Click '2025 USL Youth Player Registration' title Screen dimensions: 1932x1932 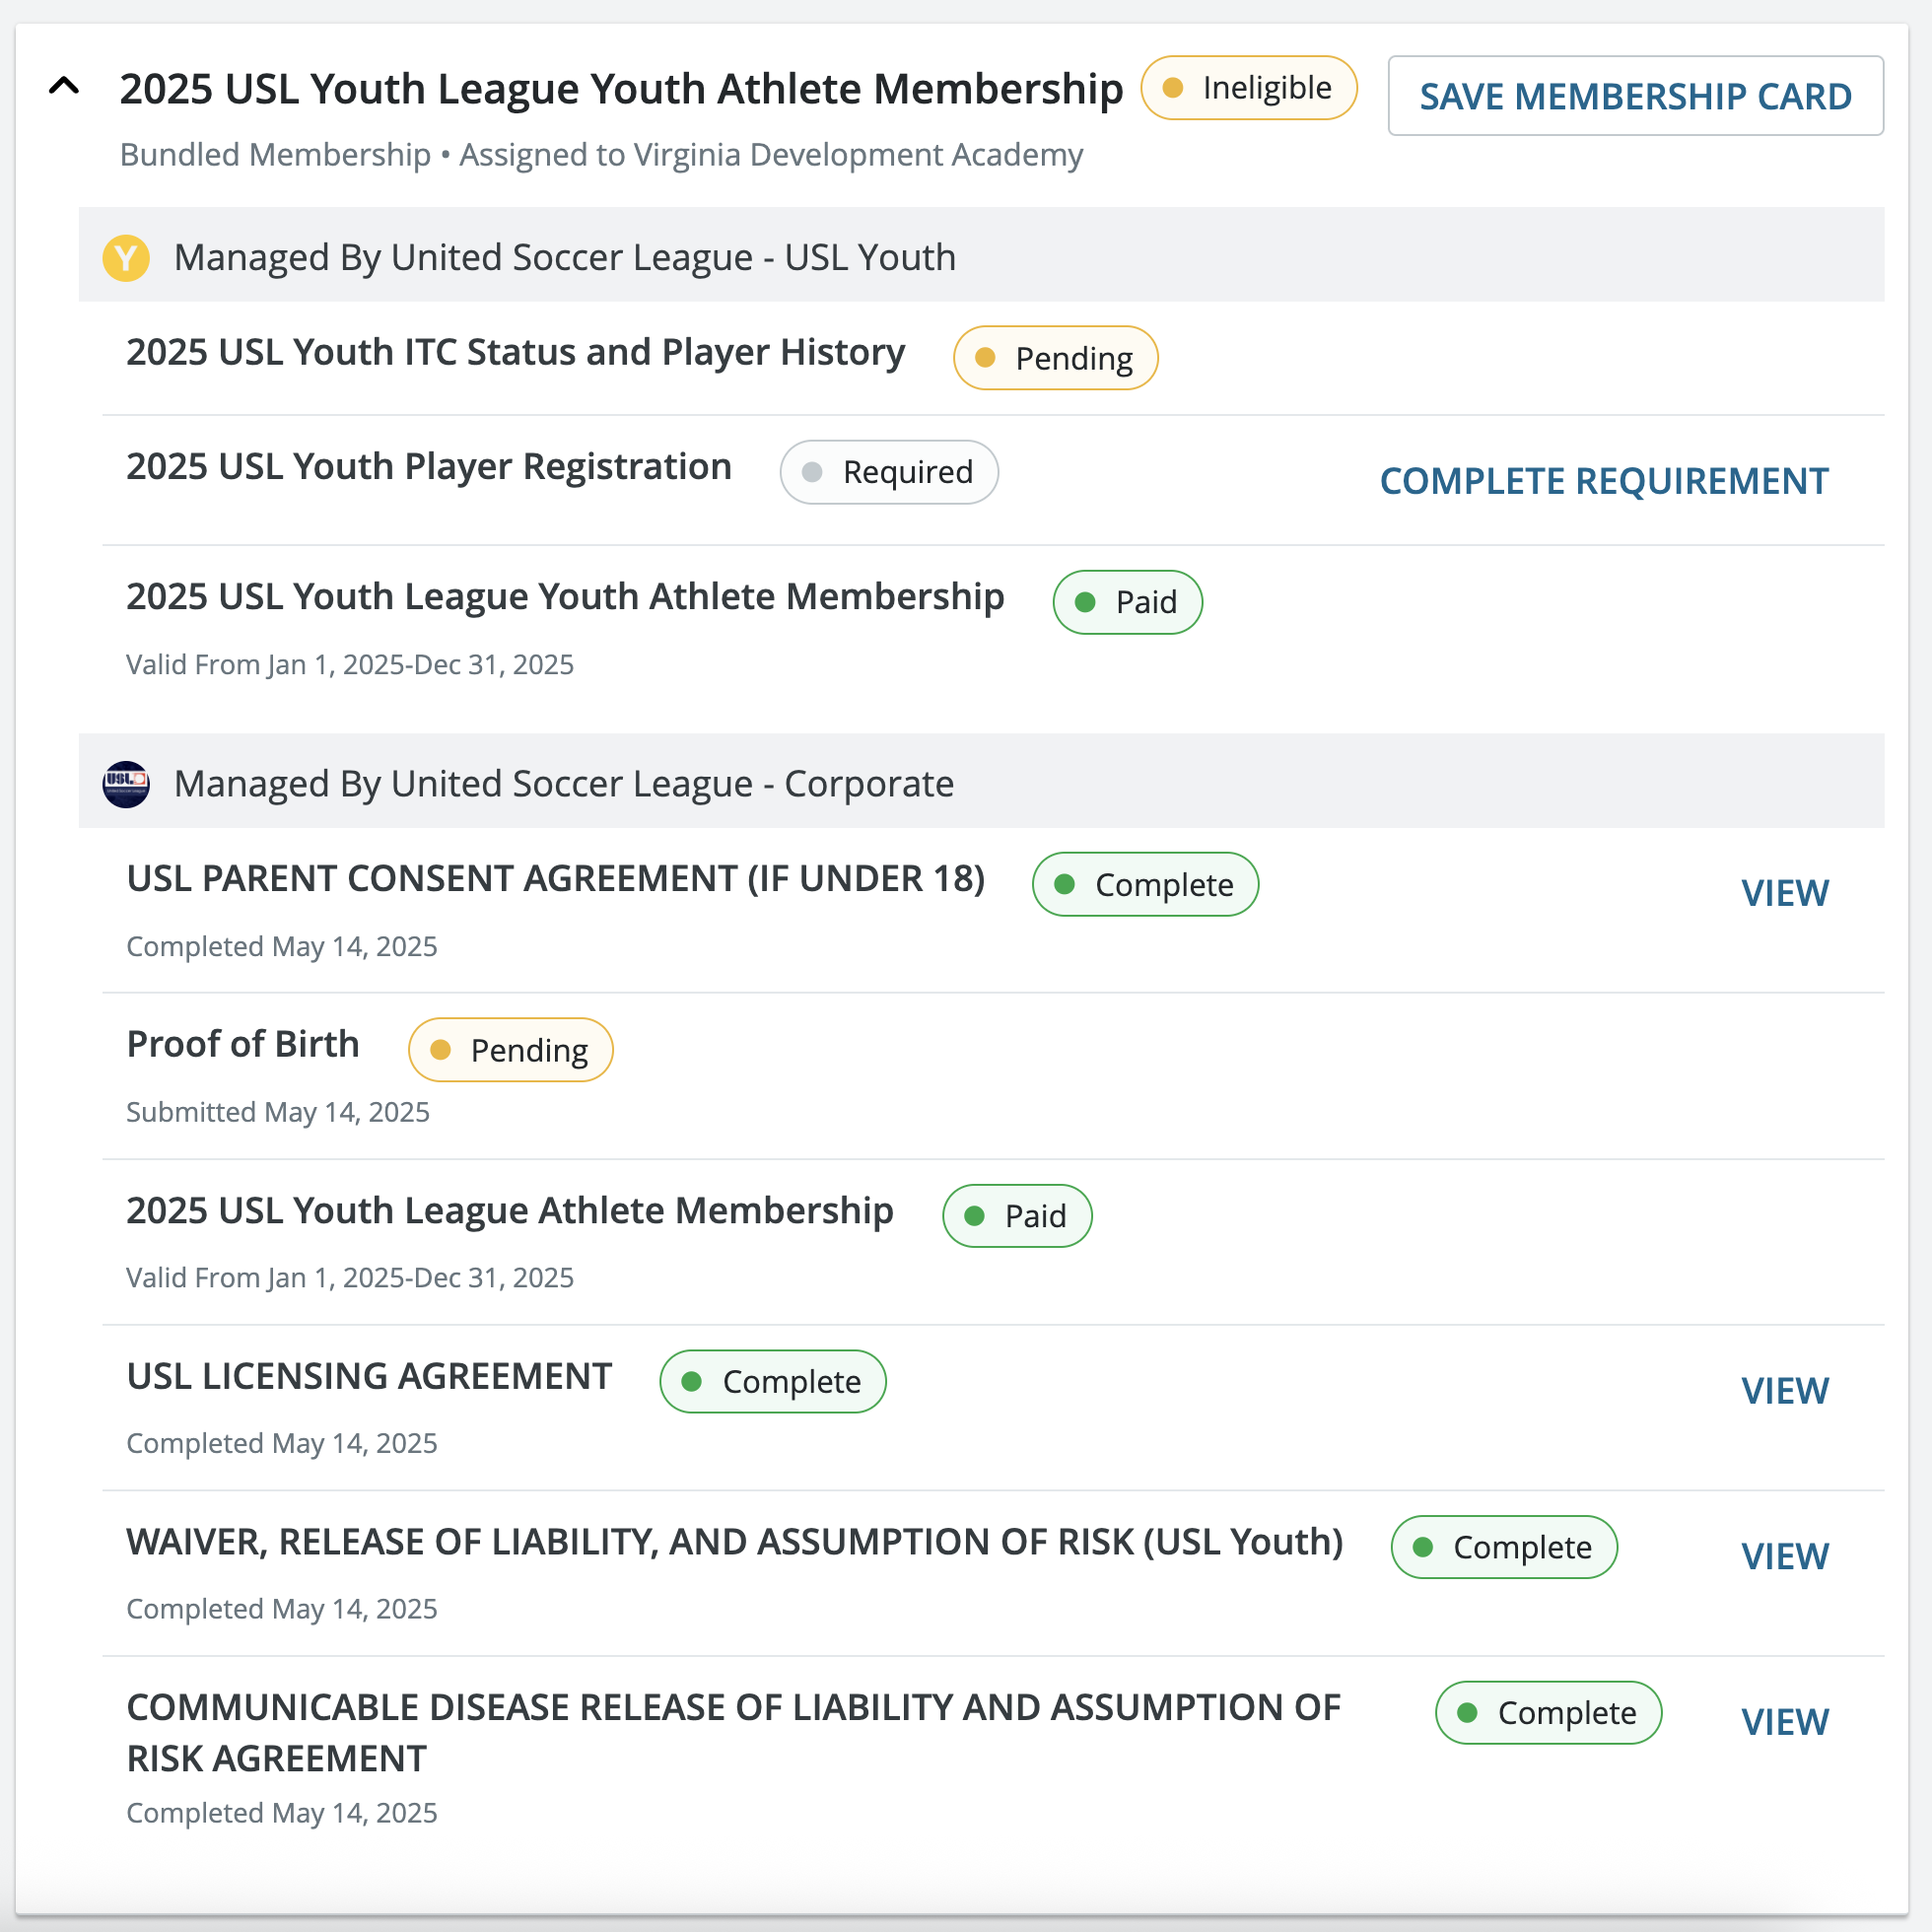pos(429,467)
